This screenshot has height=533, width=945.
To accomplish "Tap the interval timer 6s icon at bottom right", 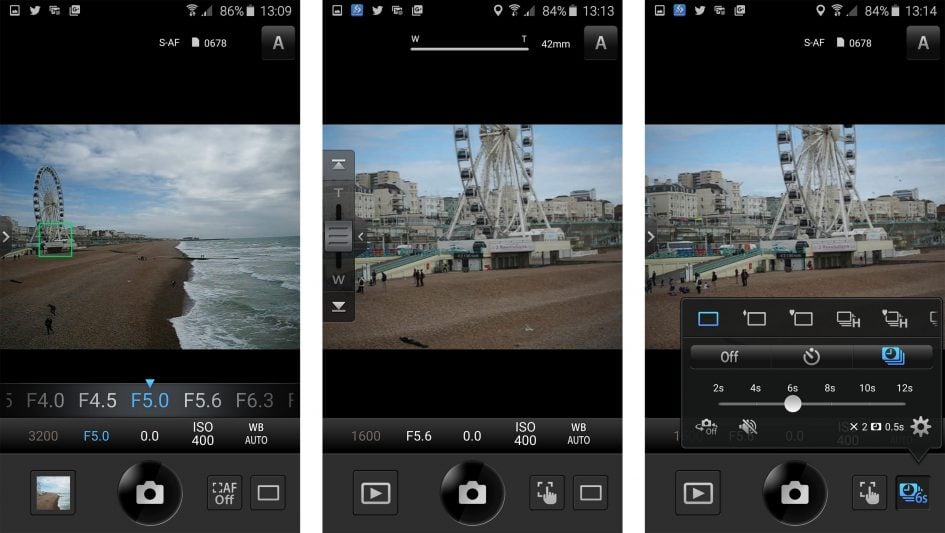I will tap(913, 492).
